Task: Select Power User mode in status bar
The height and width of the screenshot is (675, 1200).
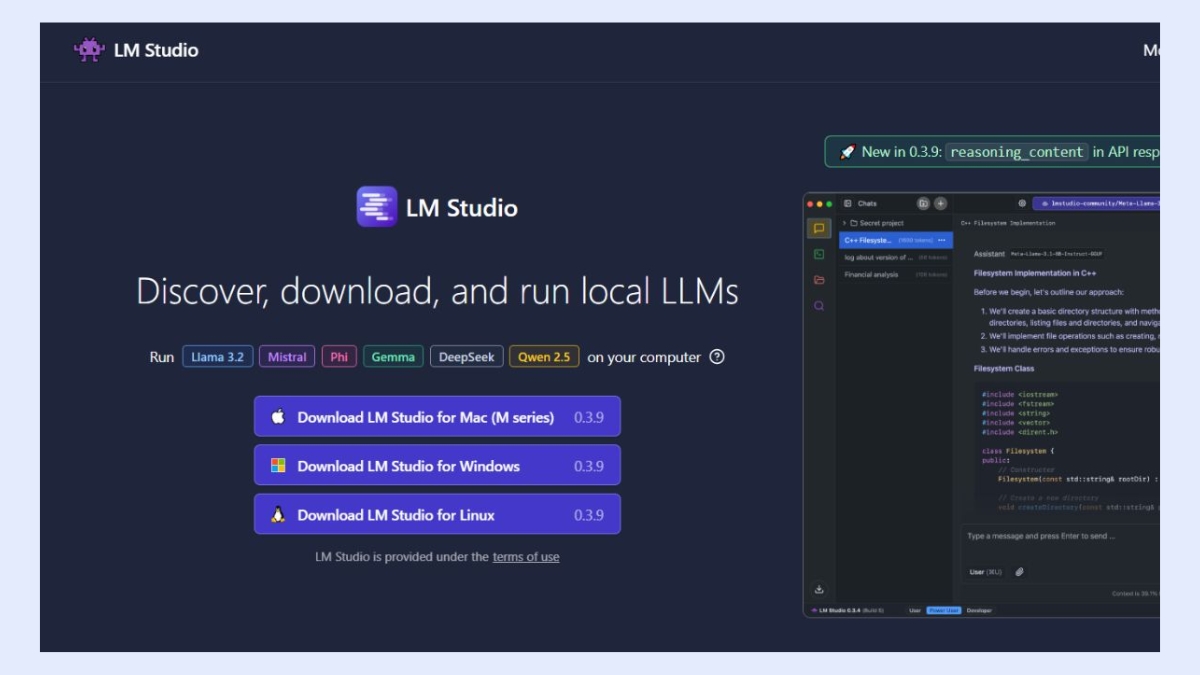Action: [943, 610]
